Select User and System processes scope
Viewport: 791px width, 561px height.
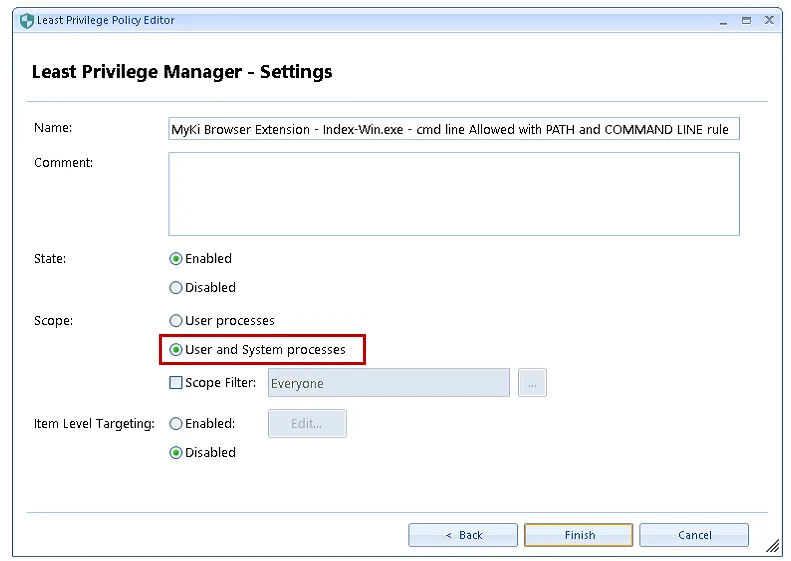(x=176, y=350)
